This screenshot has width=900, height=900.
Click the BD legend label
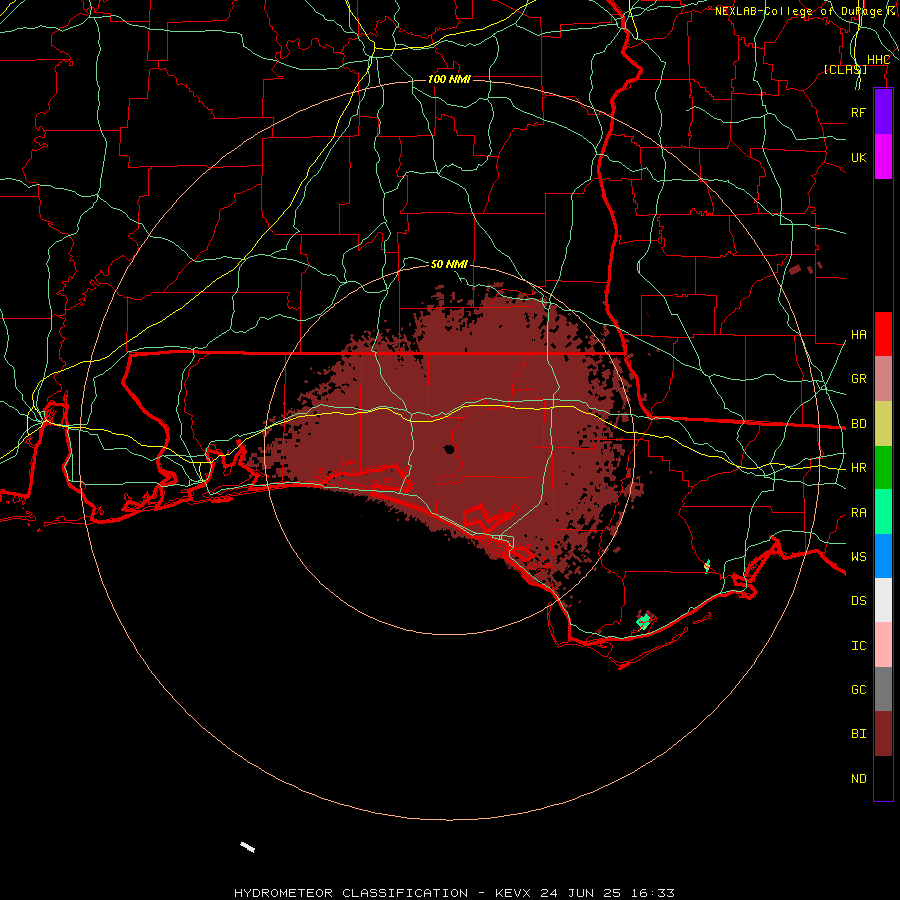[x=858, y=424]
